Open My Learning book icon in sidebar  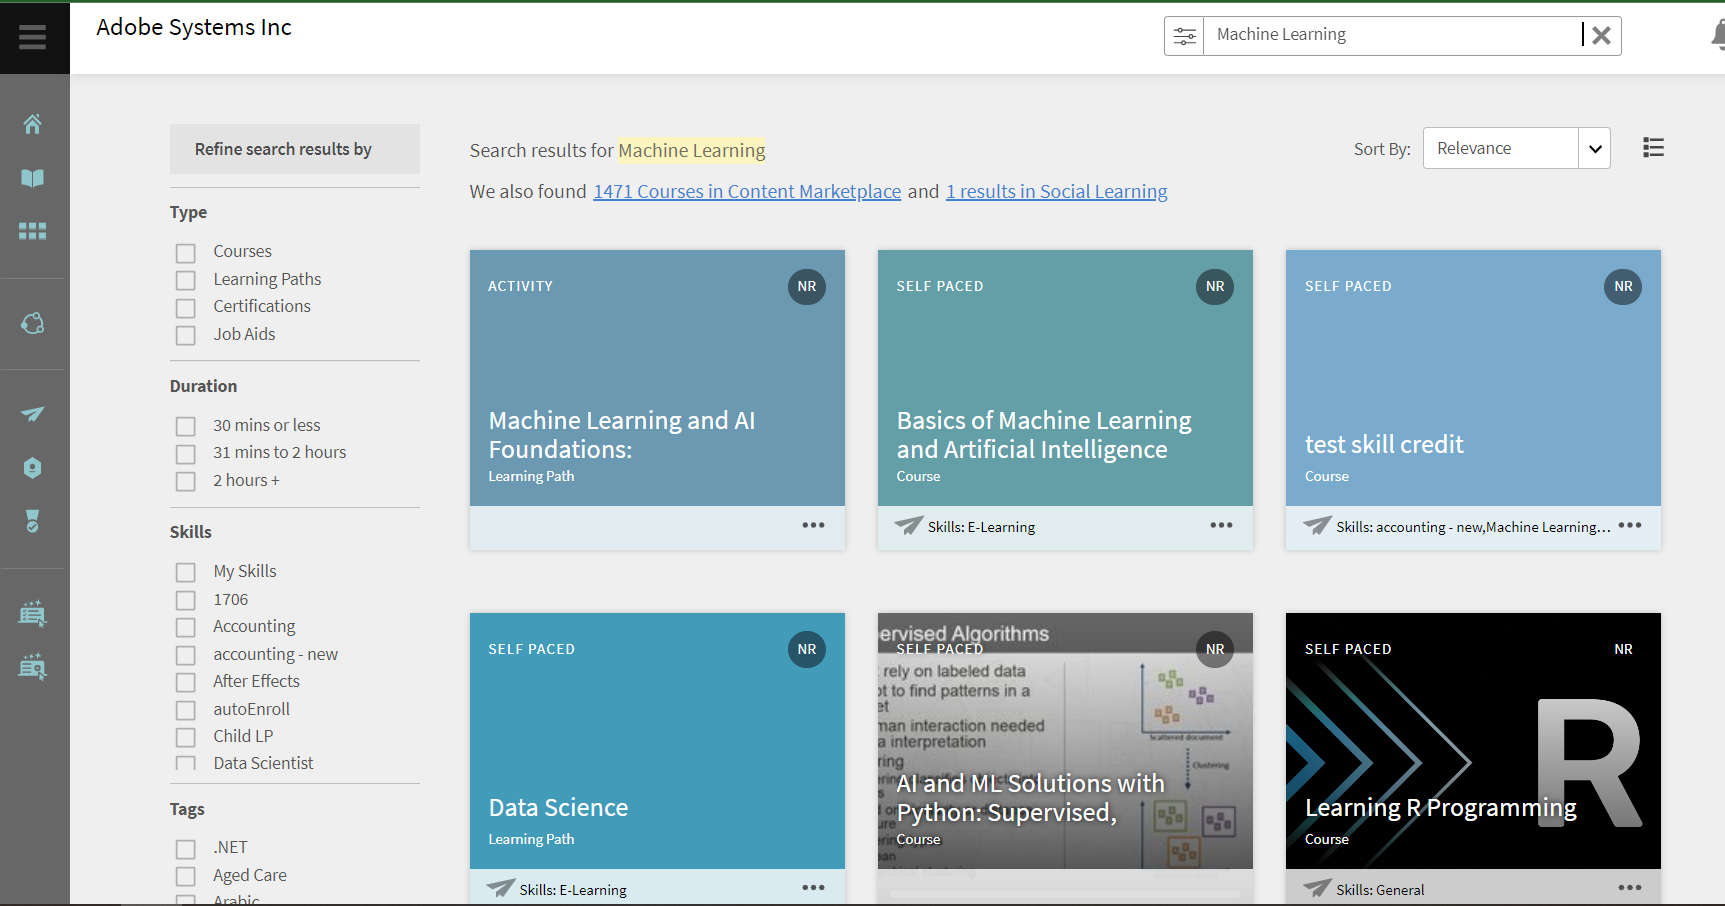(33, 178)
